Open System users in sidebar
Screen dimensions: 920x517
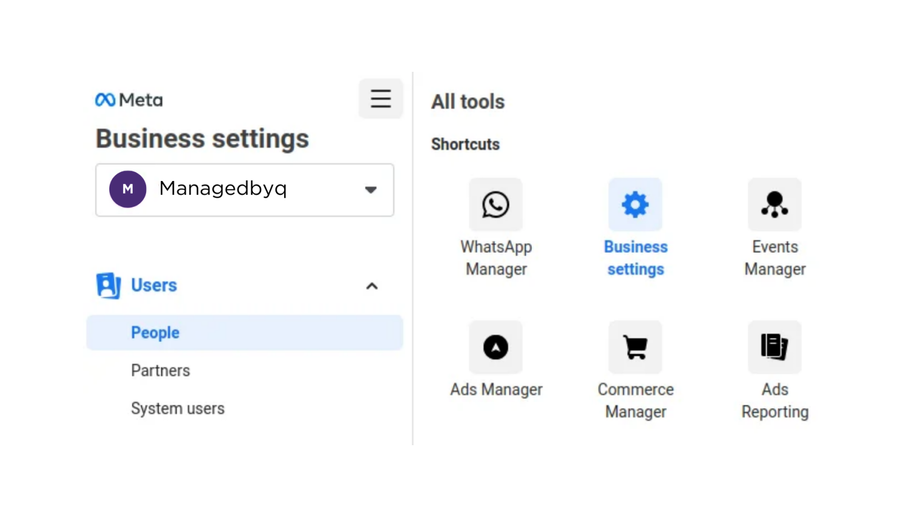click(x=178, y=409)
